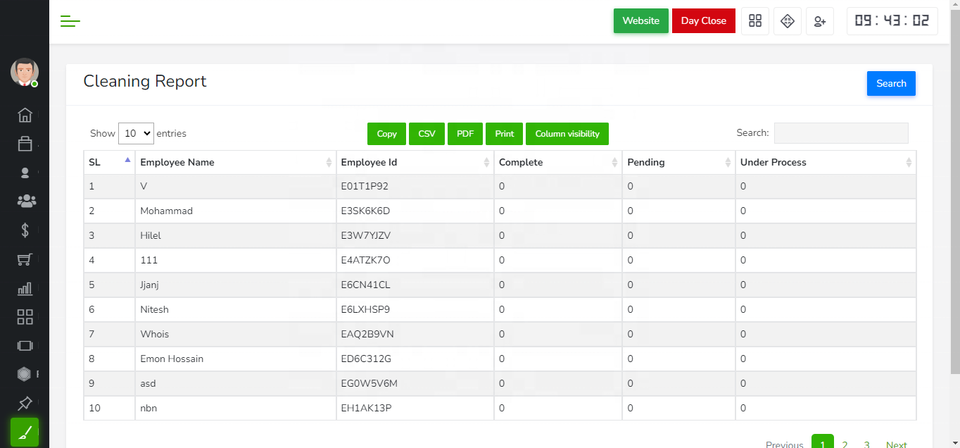Open the grid apps icon in header
The width and height of the screenshot is (960, 448).
755,21
